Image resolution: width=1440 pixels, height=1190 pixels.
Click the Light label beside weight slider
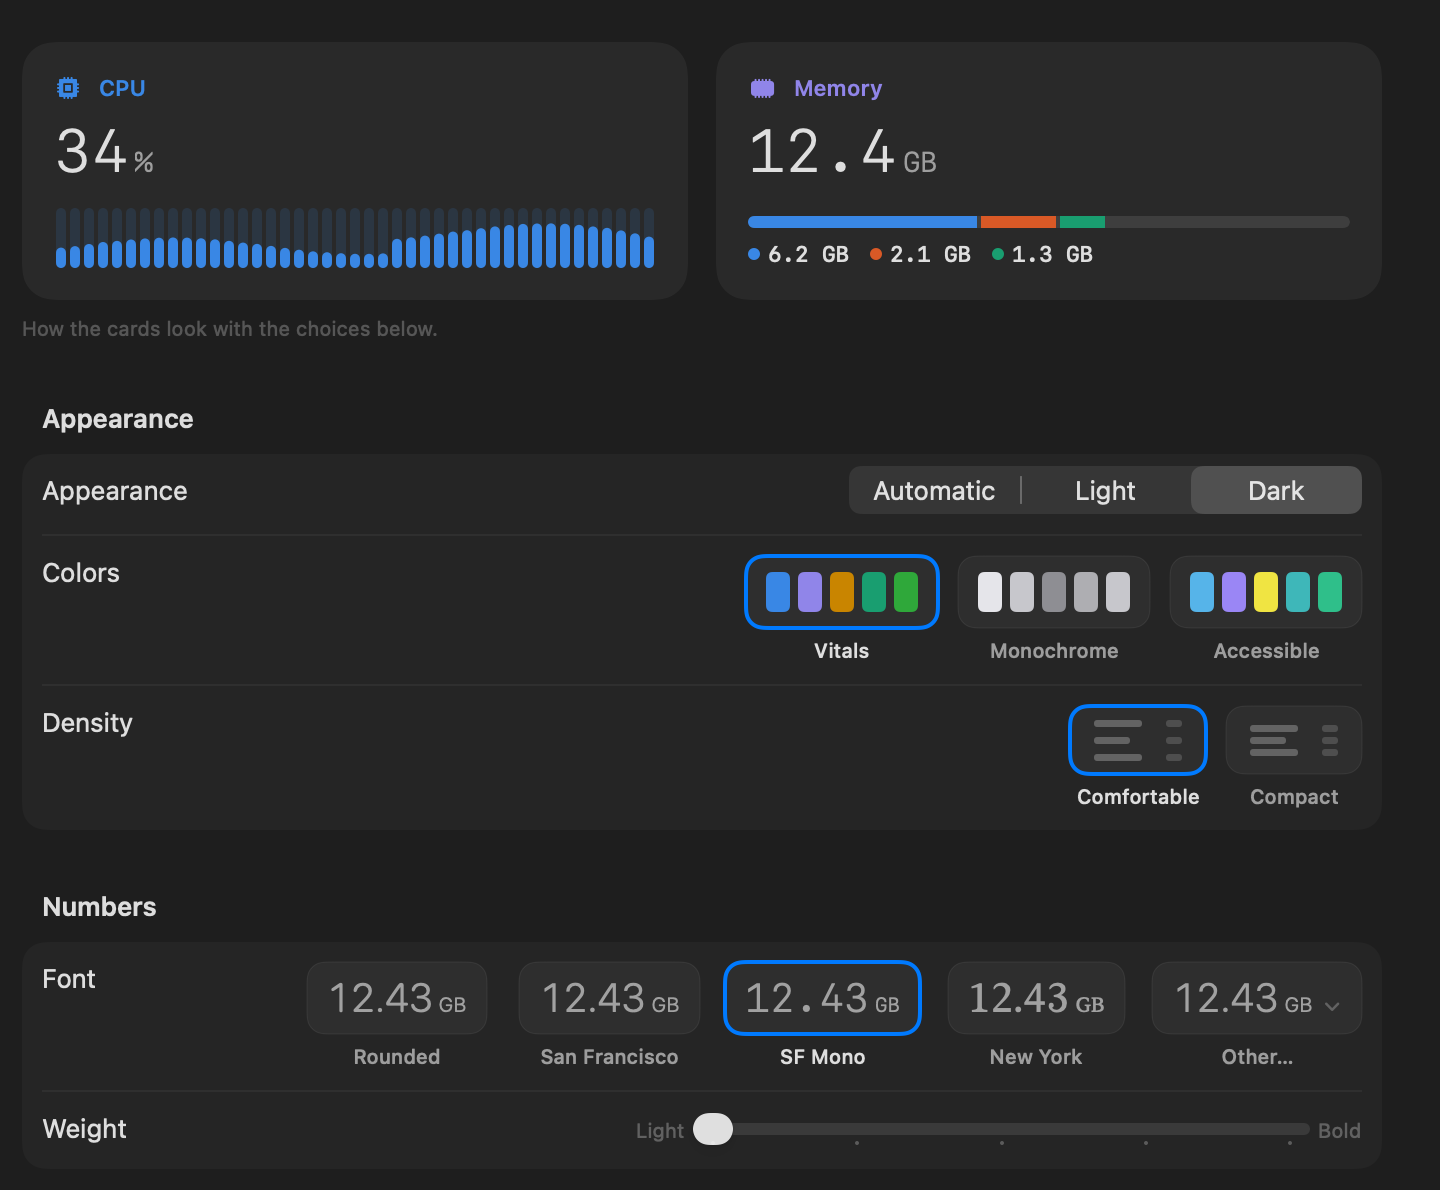coord(660,1131)
